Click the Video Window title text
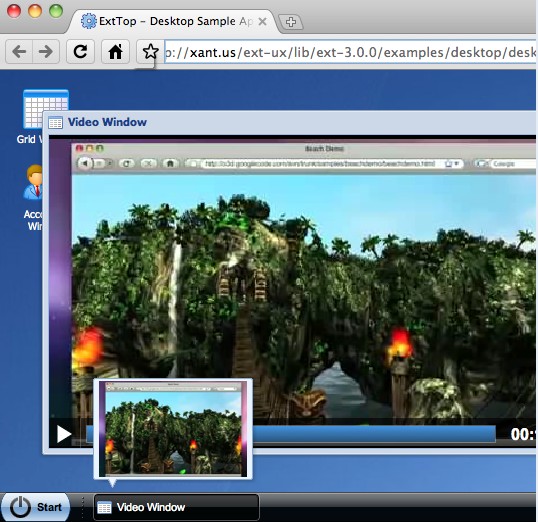 (x=107, y=122)
